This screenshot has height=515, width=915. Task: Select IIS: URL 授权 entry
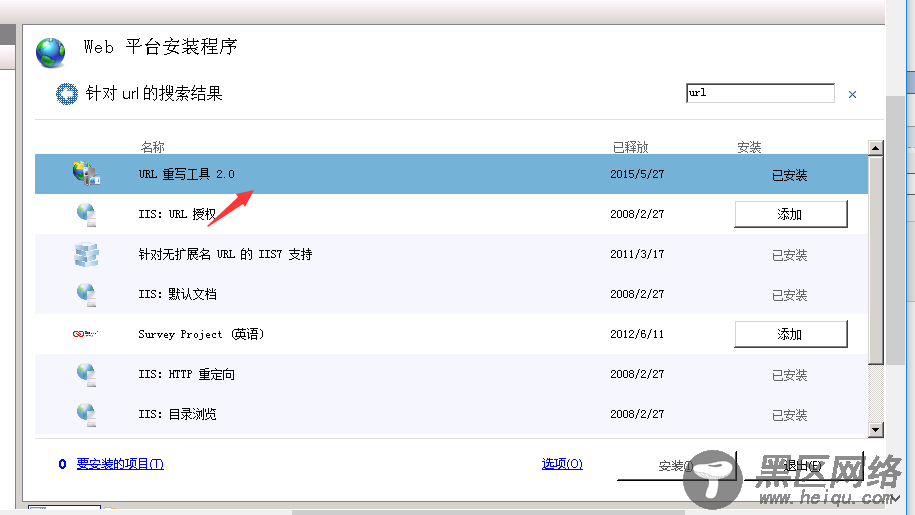451,214
